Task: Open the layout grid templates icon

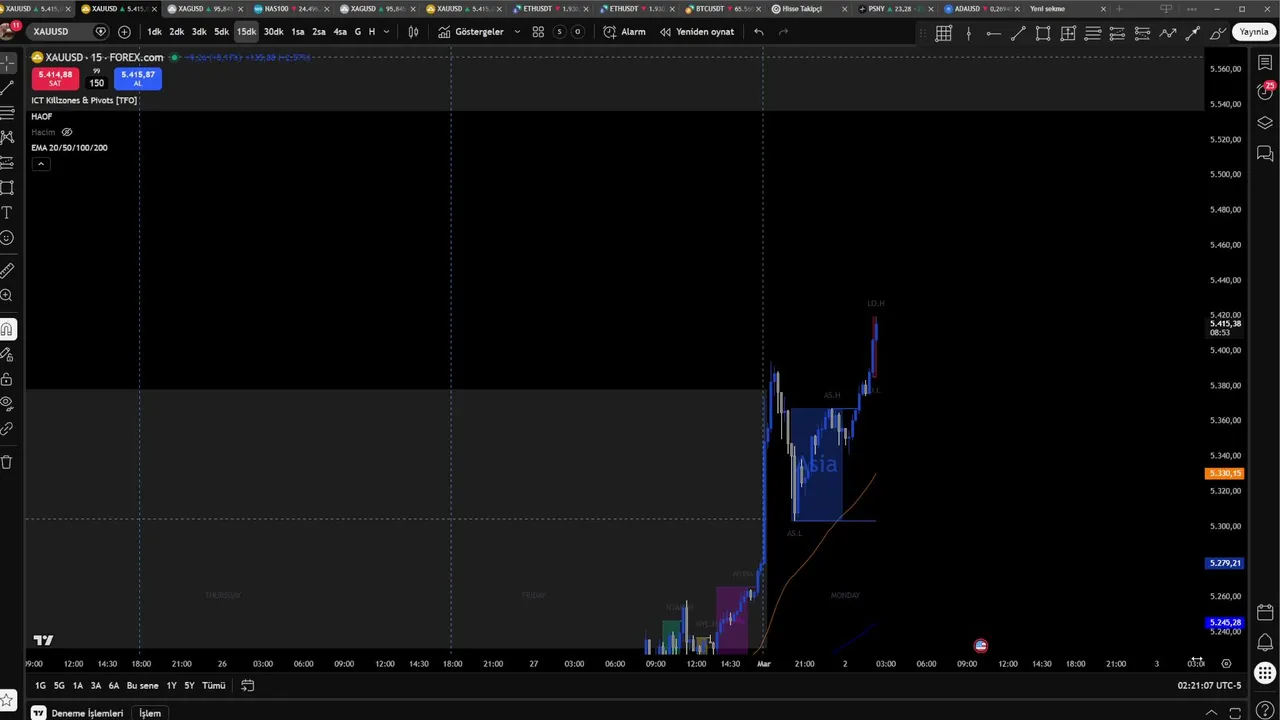Action: [x=538, y=32]
